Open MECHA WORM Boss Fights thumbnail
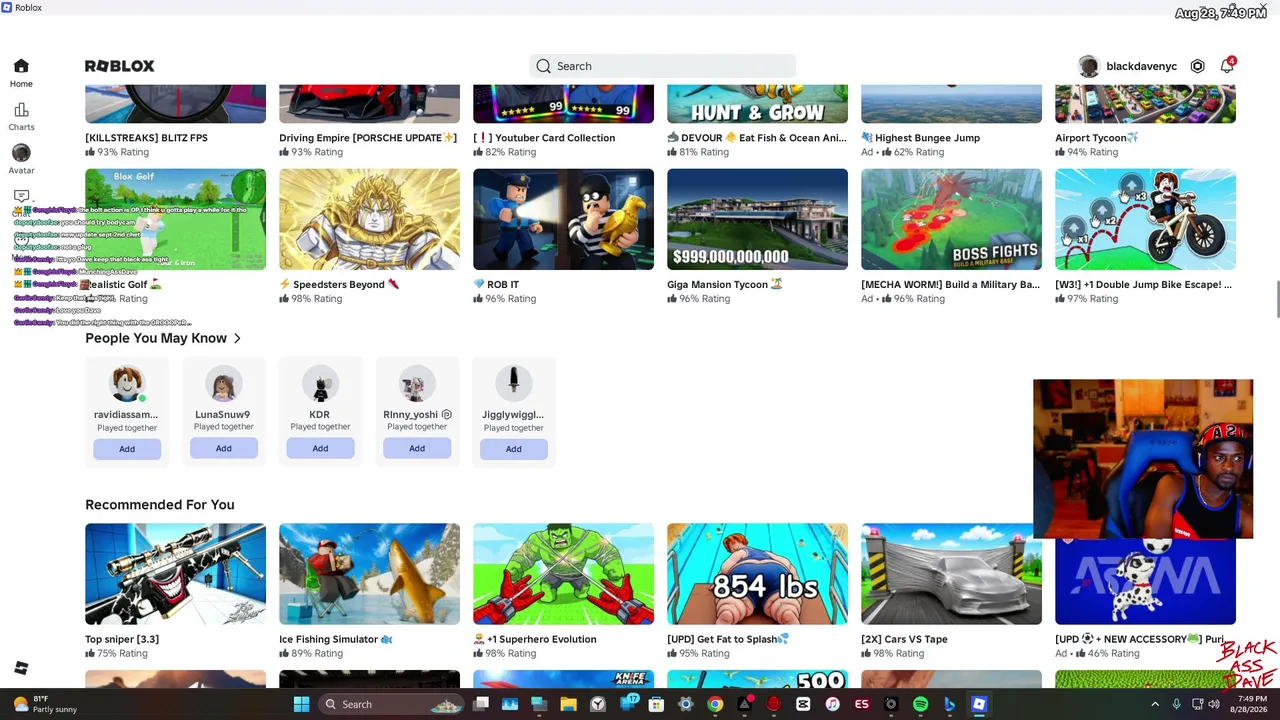Image resolution: width=1280 pixels, height=720 pixels. point(951,220)
